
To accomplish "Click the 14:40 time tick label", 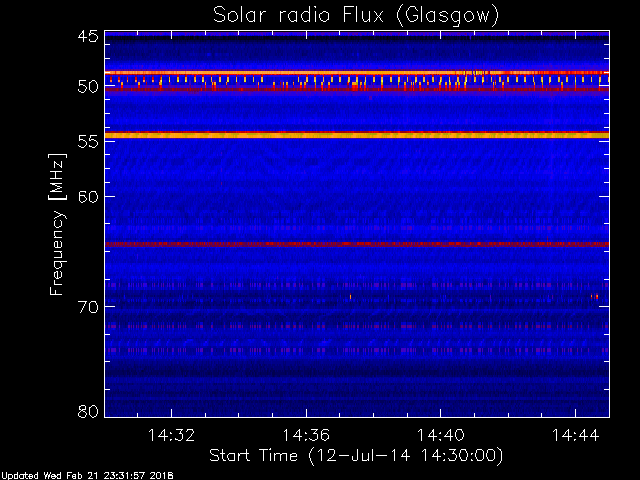I will tap(440, 435).
